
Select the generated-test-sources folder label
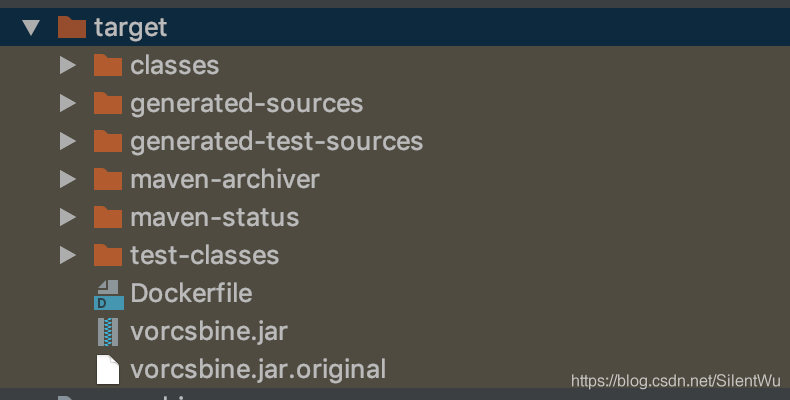(x=276, y=142)
